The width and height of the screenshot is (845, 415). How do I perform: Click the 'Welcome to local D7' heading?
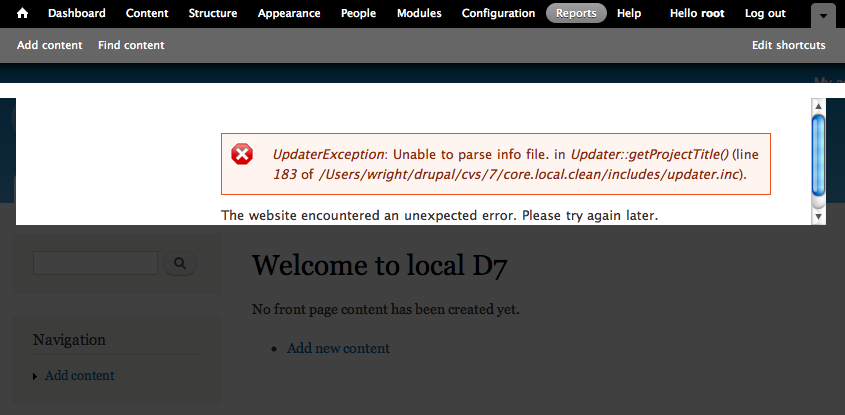coord(379,265)
